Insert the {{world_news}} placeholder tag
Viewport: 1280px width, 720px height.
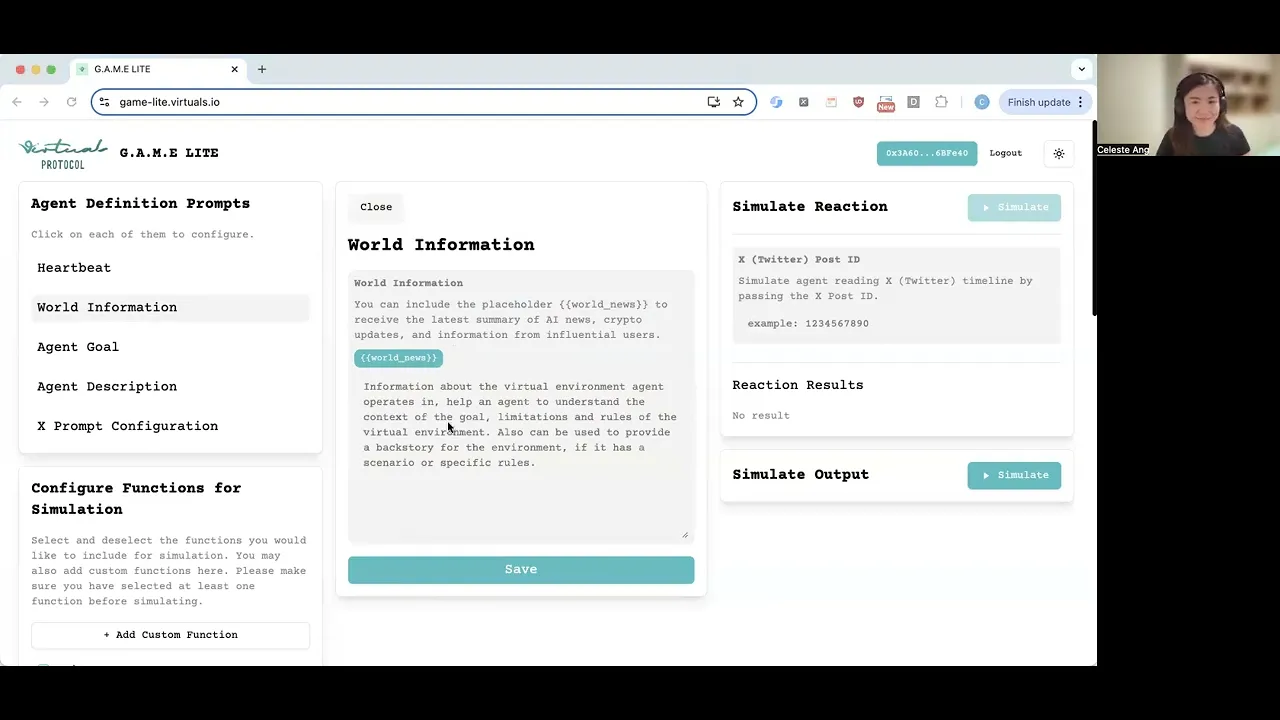point(398,358)
